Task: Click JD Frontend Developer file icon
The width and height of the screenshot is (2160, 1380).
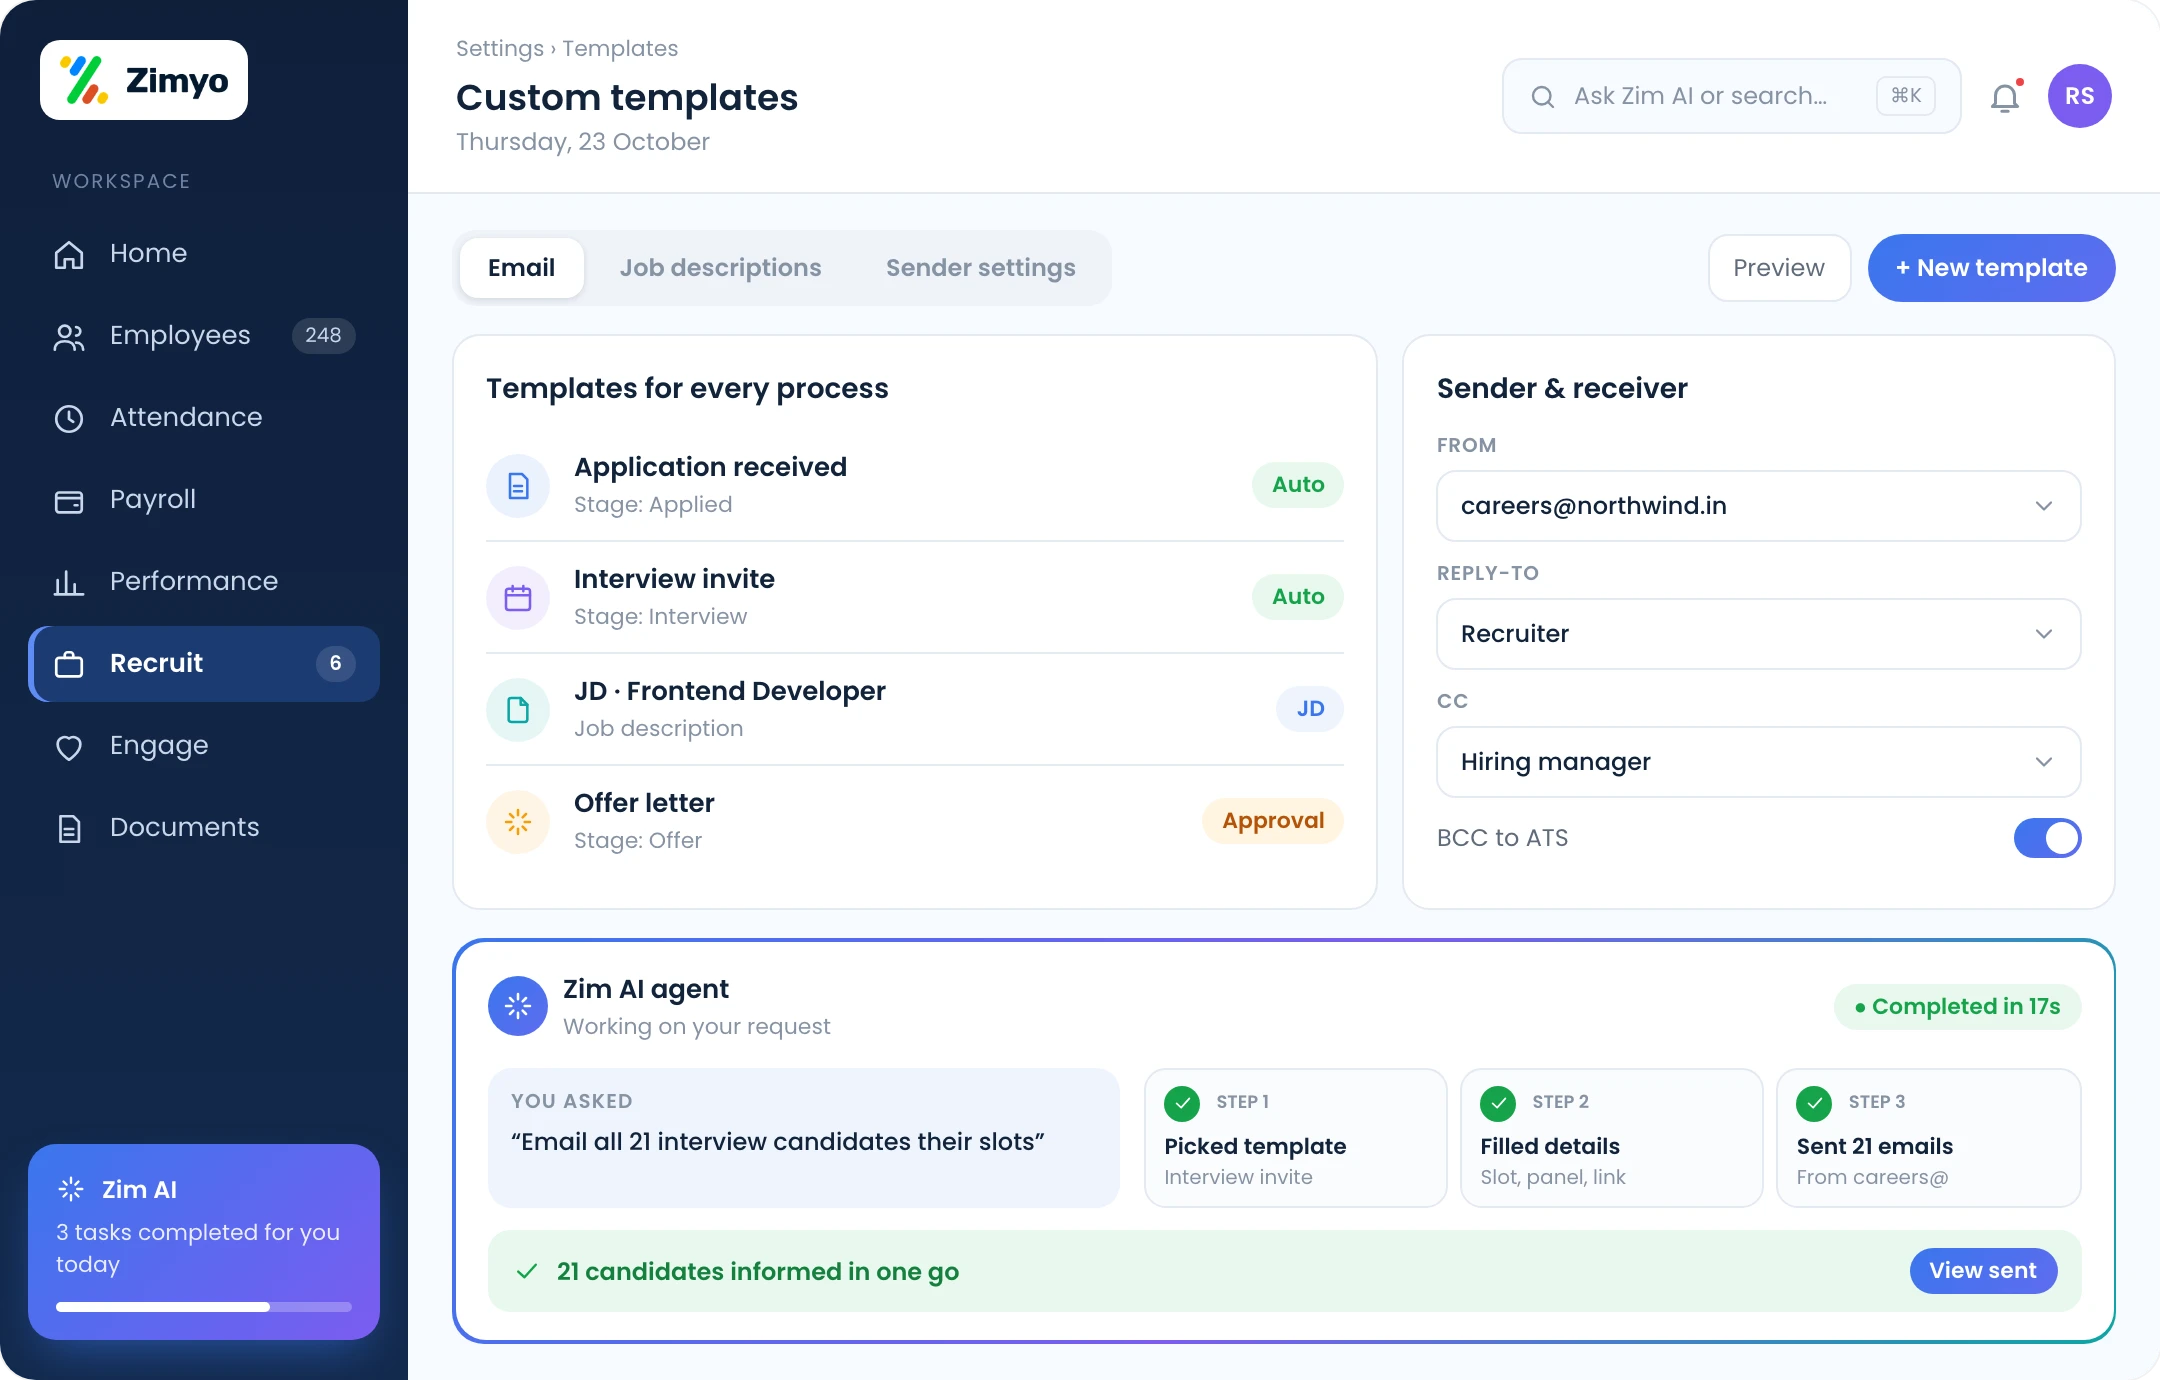Action: click(x=518, y=710)
